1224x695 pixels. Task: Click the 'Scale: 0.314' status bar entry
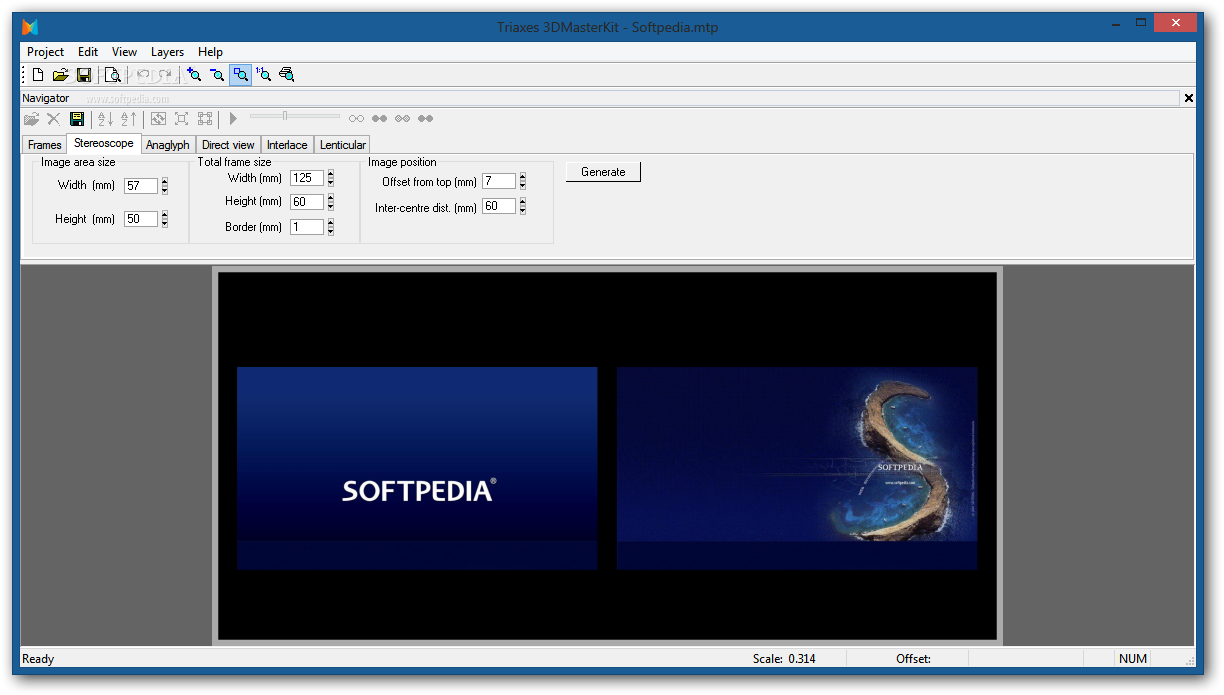click(x=782, y=659)
